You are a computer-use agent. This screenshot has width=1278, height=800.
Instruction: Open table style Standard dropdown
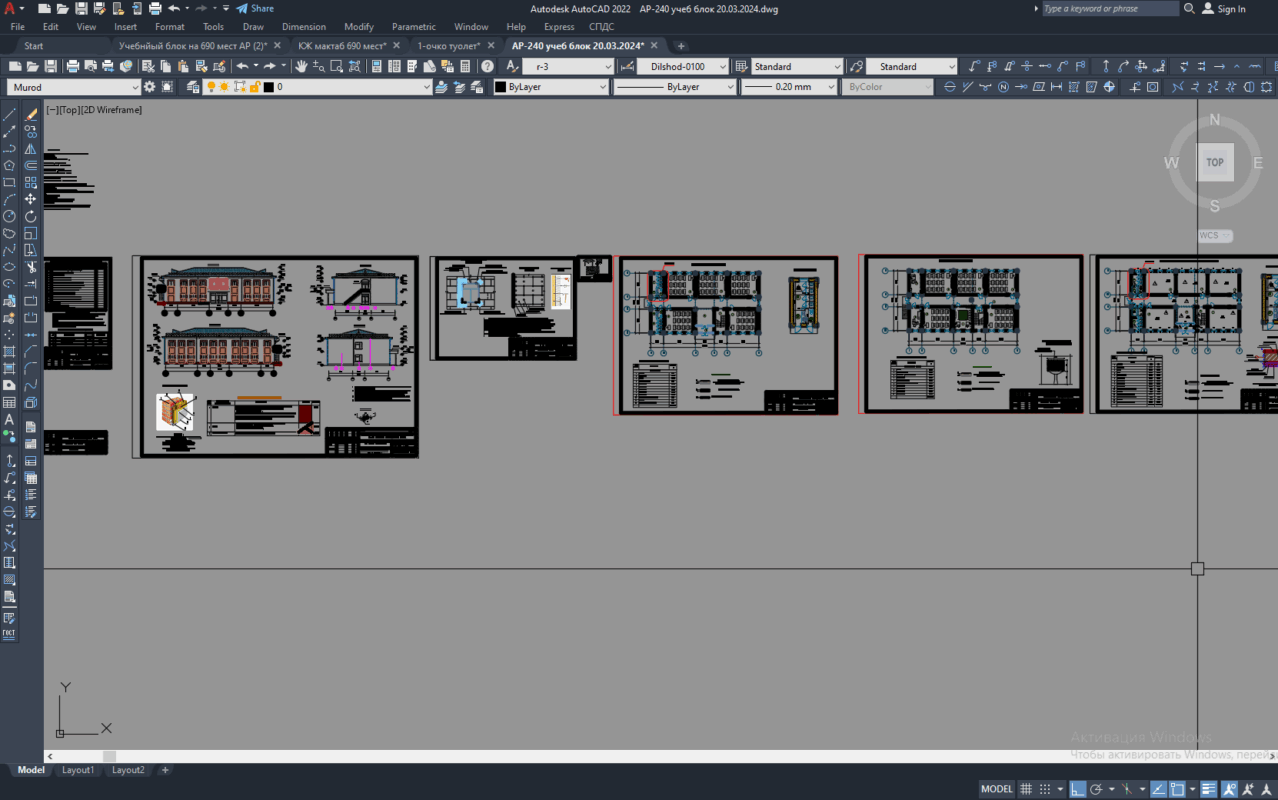[x=797, y=66]
